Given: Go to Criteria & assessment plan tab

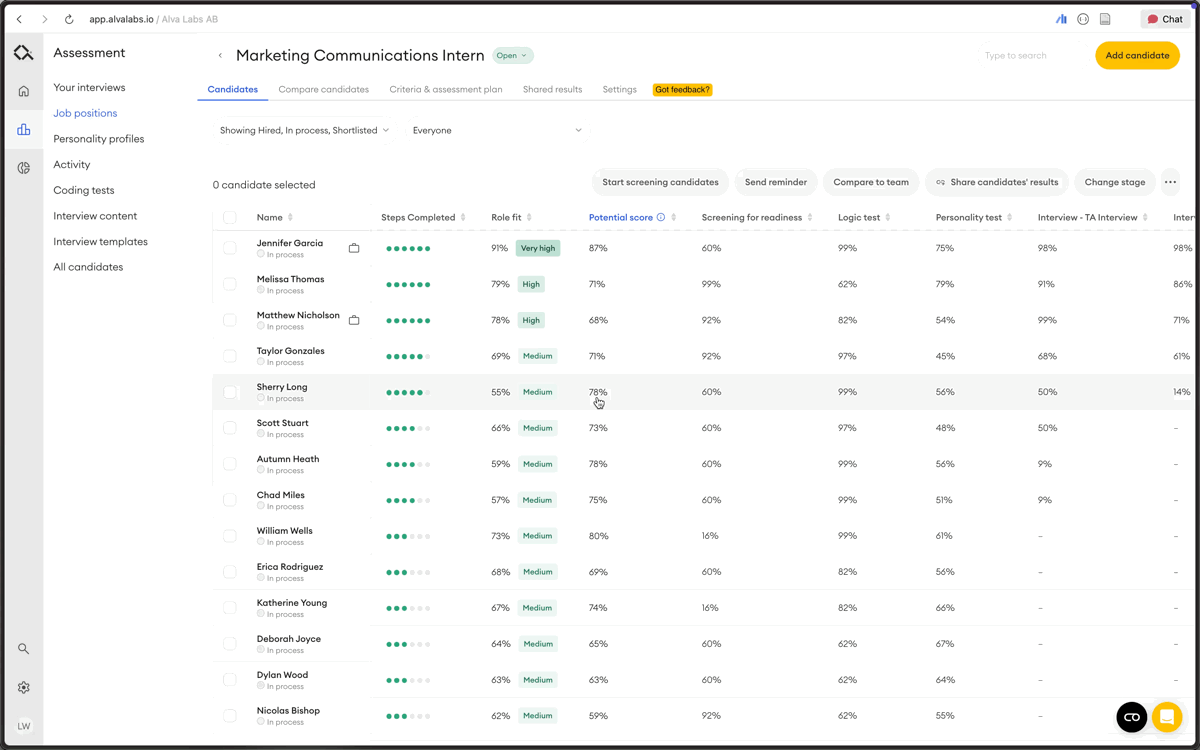Looking at the screenshot, I should 446,89.
